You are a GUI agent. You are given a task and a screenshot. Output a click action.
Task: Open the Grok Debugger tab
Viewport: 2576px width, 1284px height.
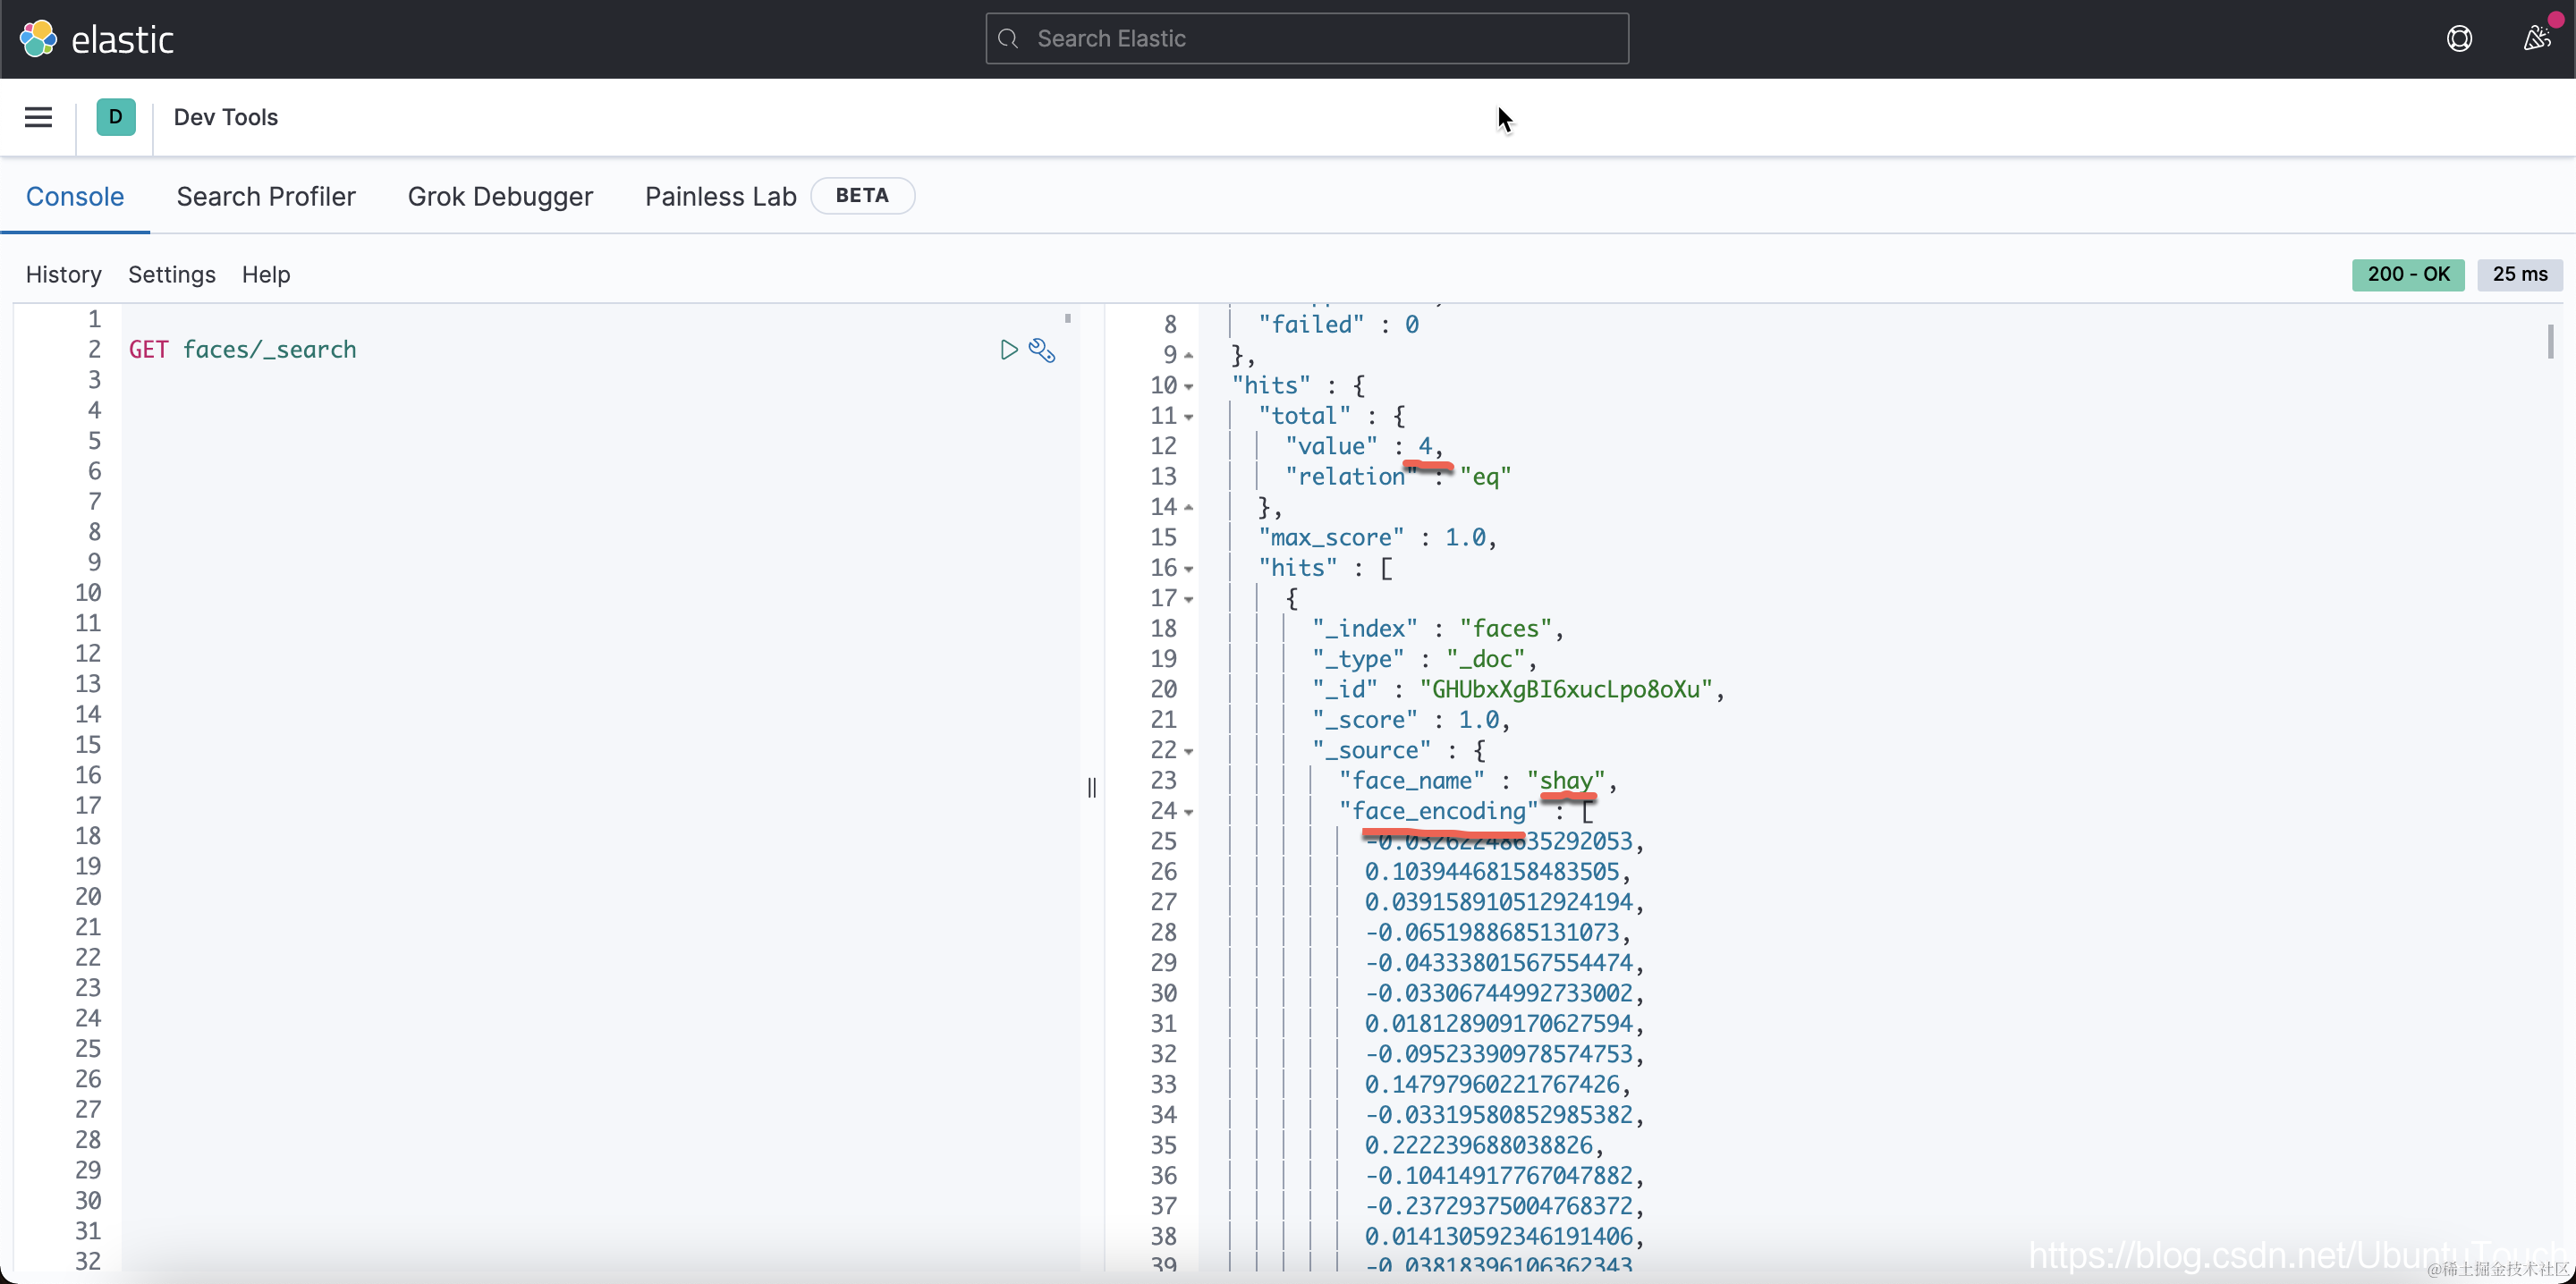[500, 196]
